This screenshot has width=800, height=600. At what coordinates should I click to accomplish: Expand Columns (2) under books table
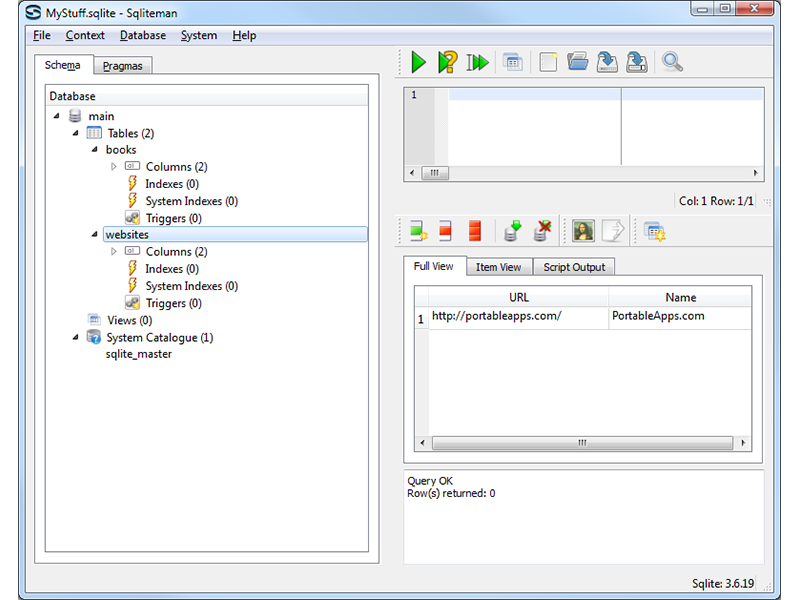pyautogui.click(x=114, y=167)
